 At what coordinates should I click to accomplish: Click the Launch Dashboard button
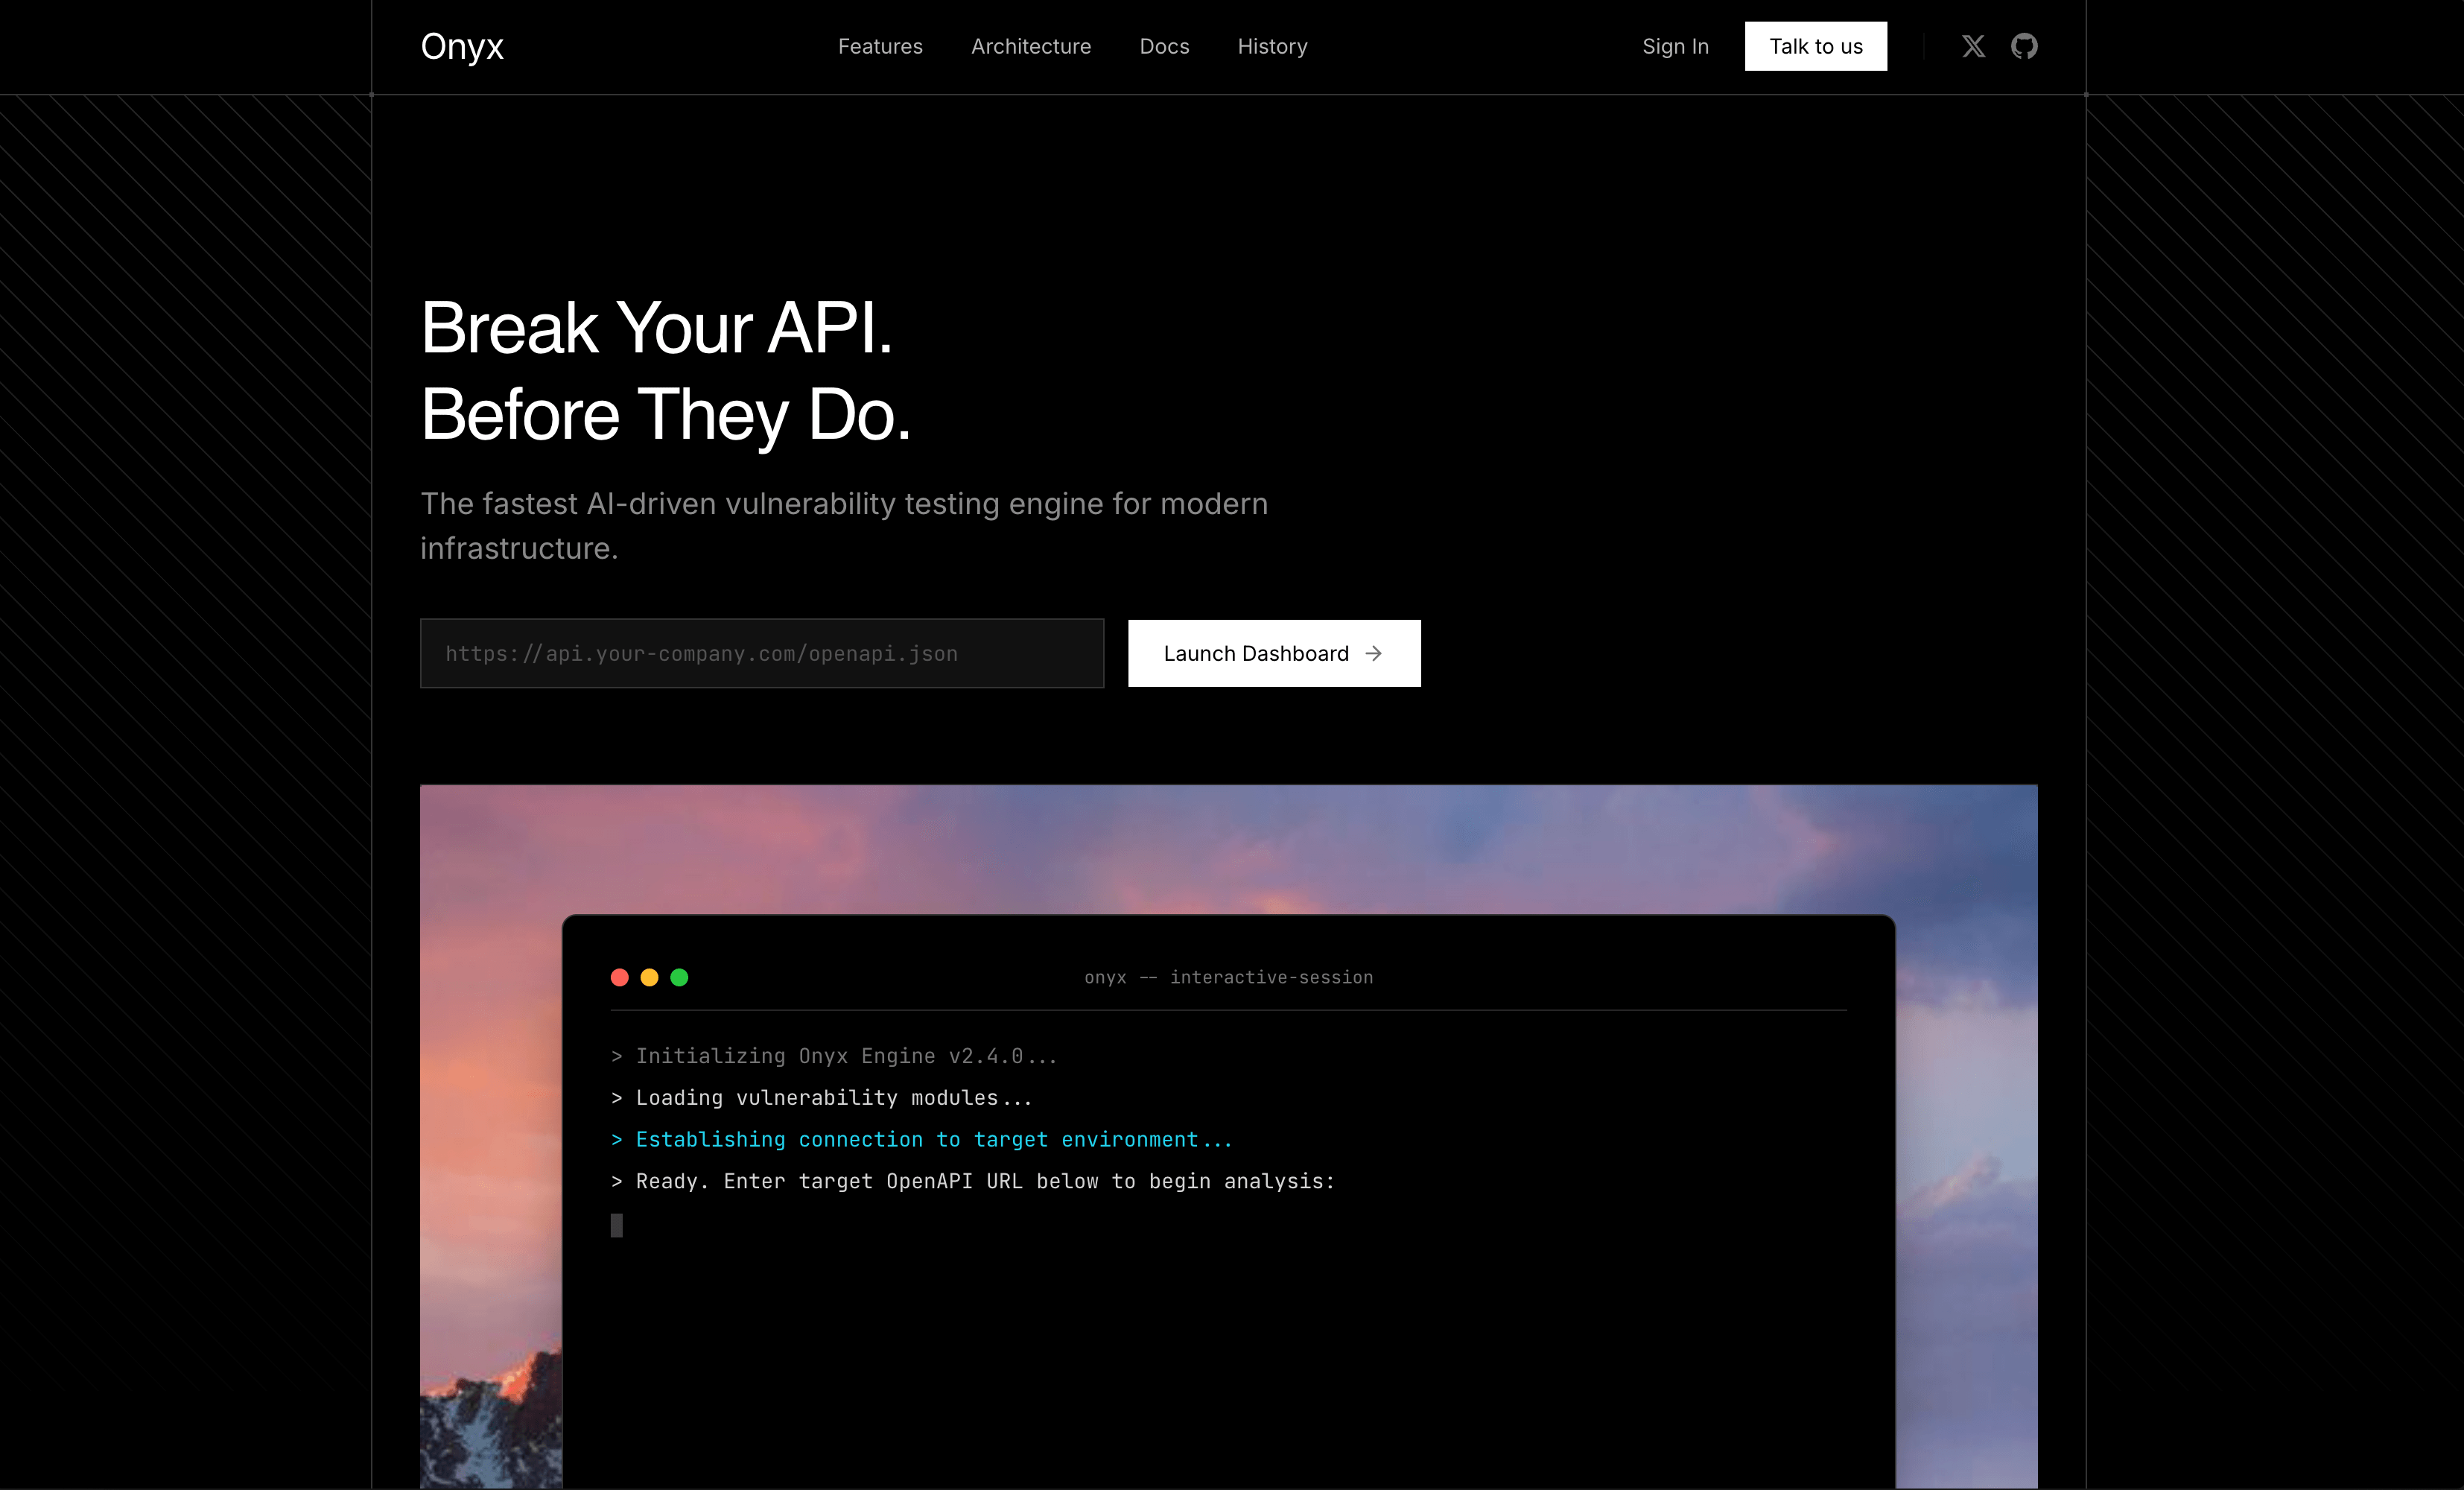pyautogui.click(x=1274, y=653)
